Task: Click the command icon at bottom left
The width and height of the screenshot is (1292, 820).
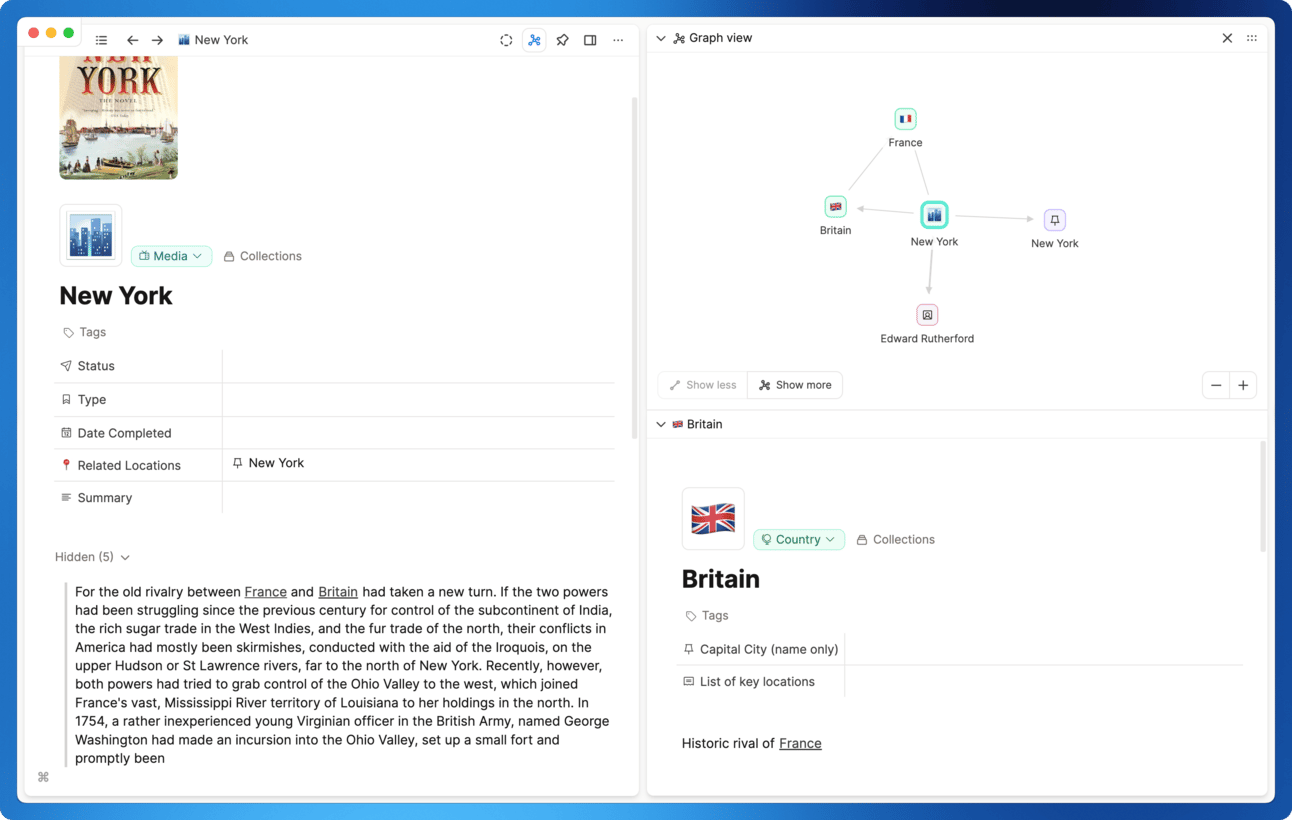Action: 43,777
